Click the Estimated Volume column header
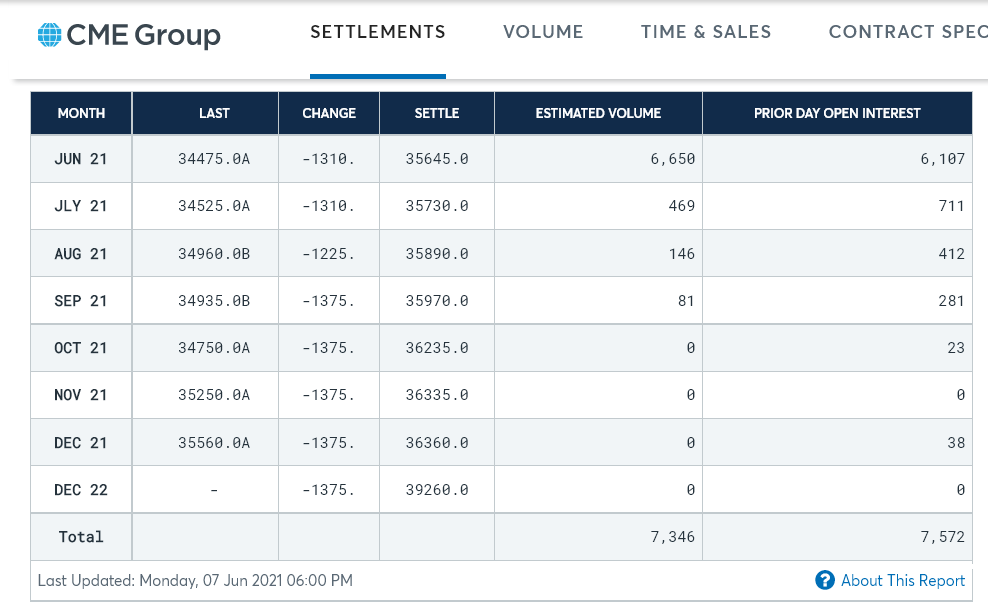 pos(598,113)
